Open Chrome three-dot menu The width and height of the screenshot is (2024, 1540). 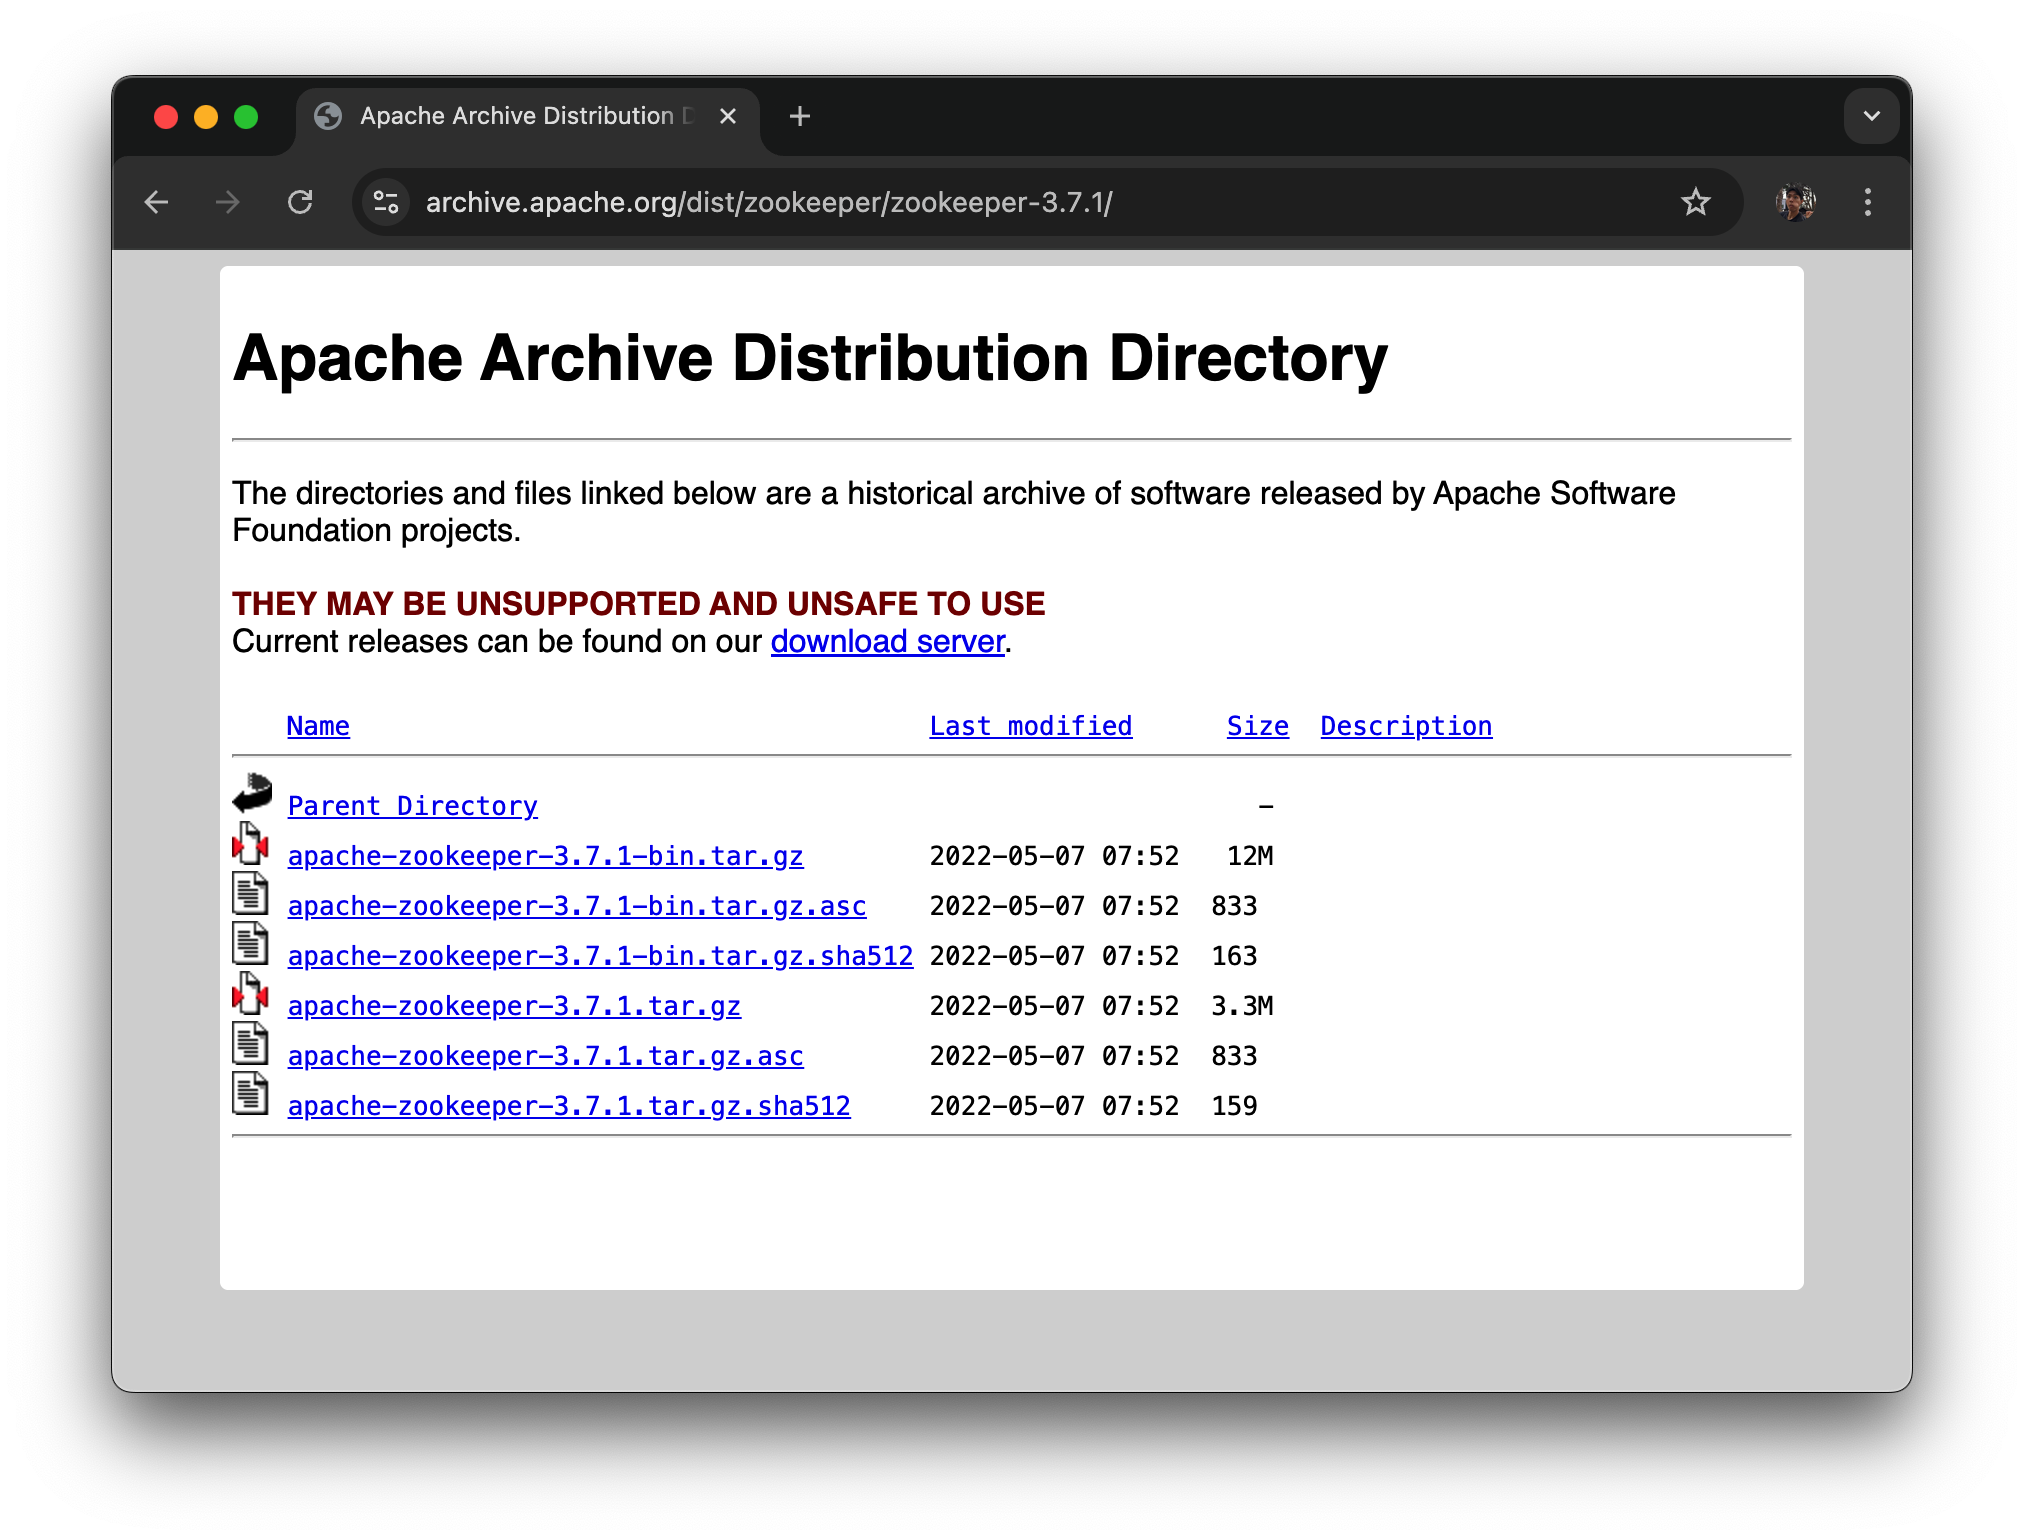(1867, 203)
